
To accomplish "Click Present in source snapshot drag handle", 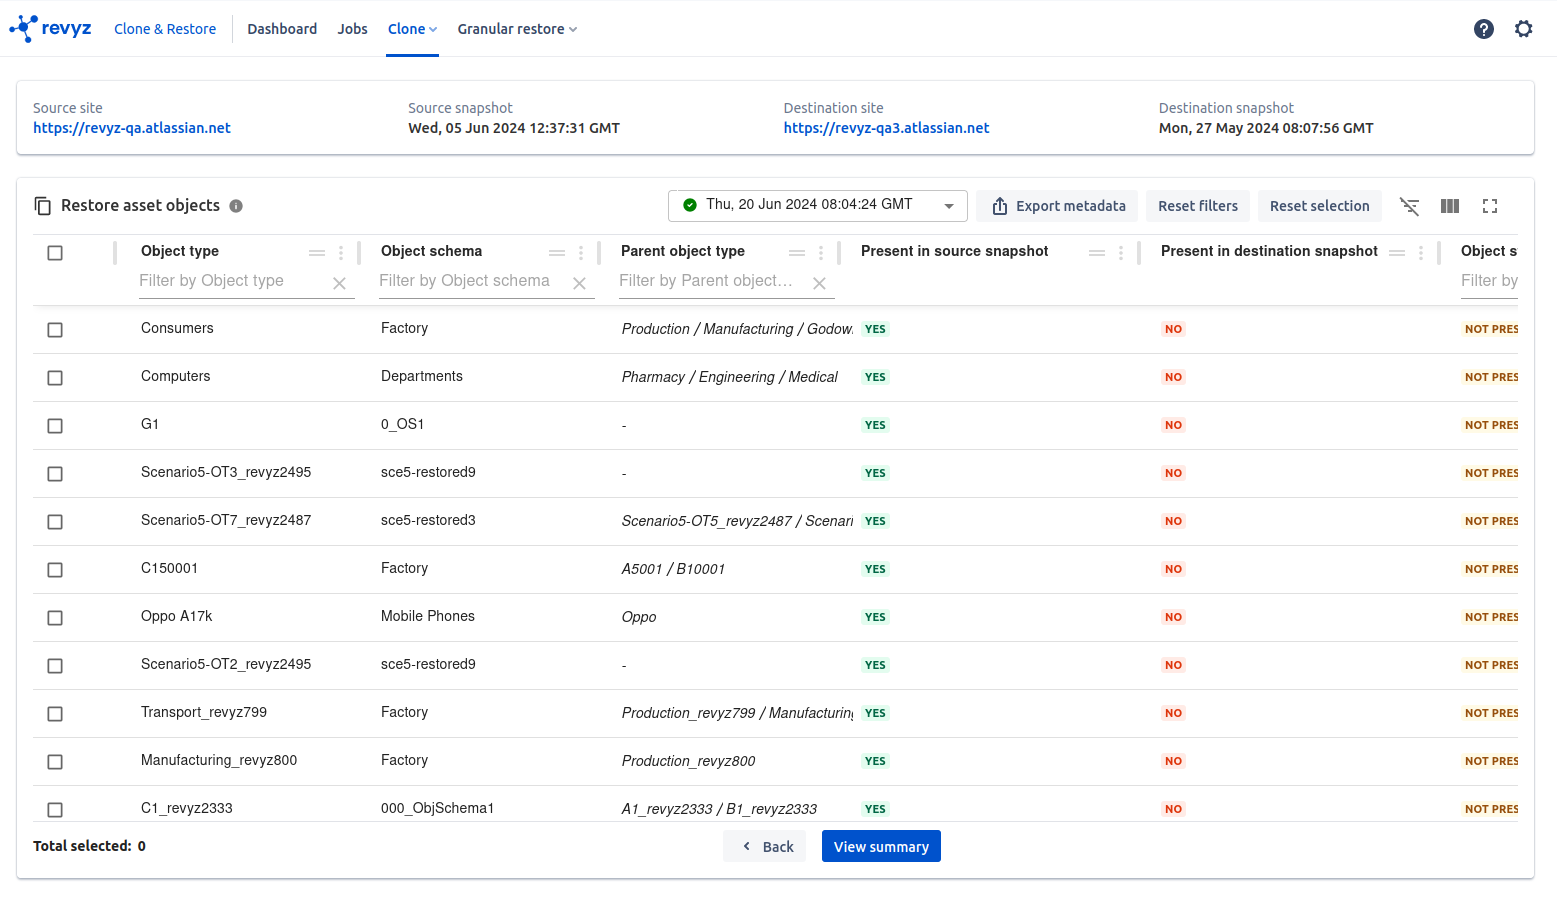I will click(x=1097, y=253).
